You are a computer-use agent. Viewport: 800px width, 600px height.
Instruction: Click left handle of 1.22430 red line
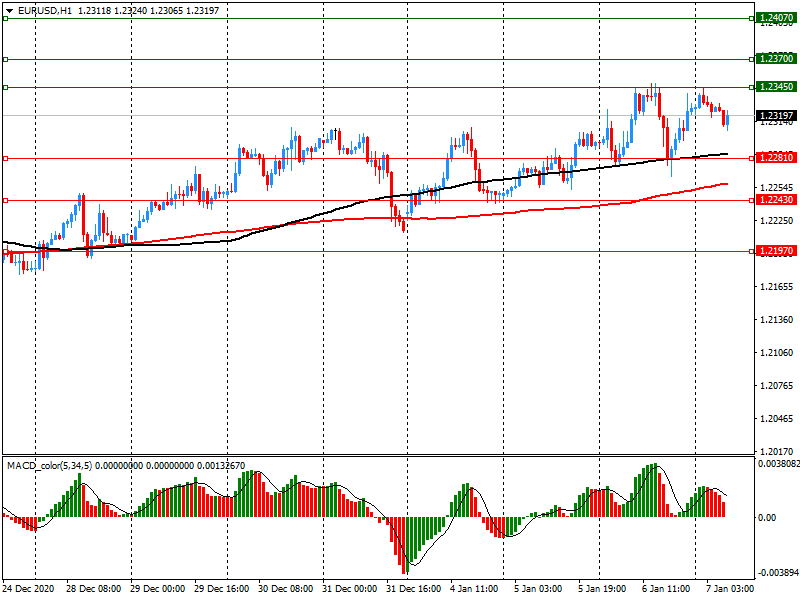click(x=5, y=200)
